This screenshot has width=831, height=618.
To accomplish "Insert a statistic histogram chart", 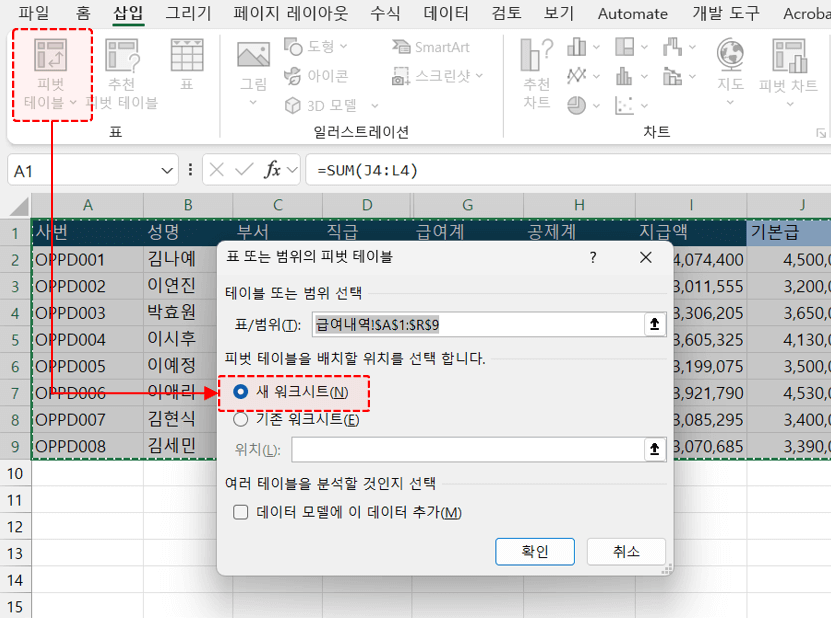I will [624, 76].
